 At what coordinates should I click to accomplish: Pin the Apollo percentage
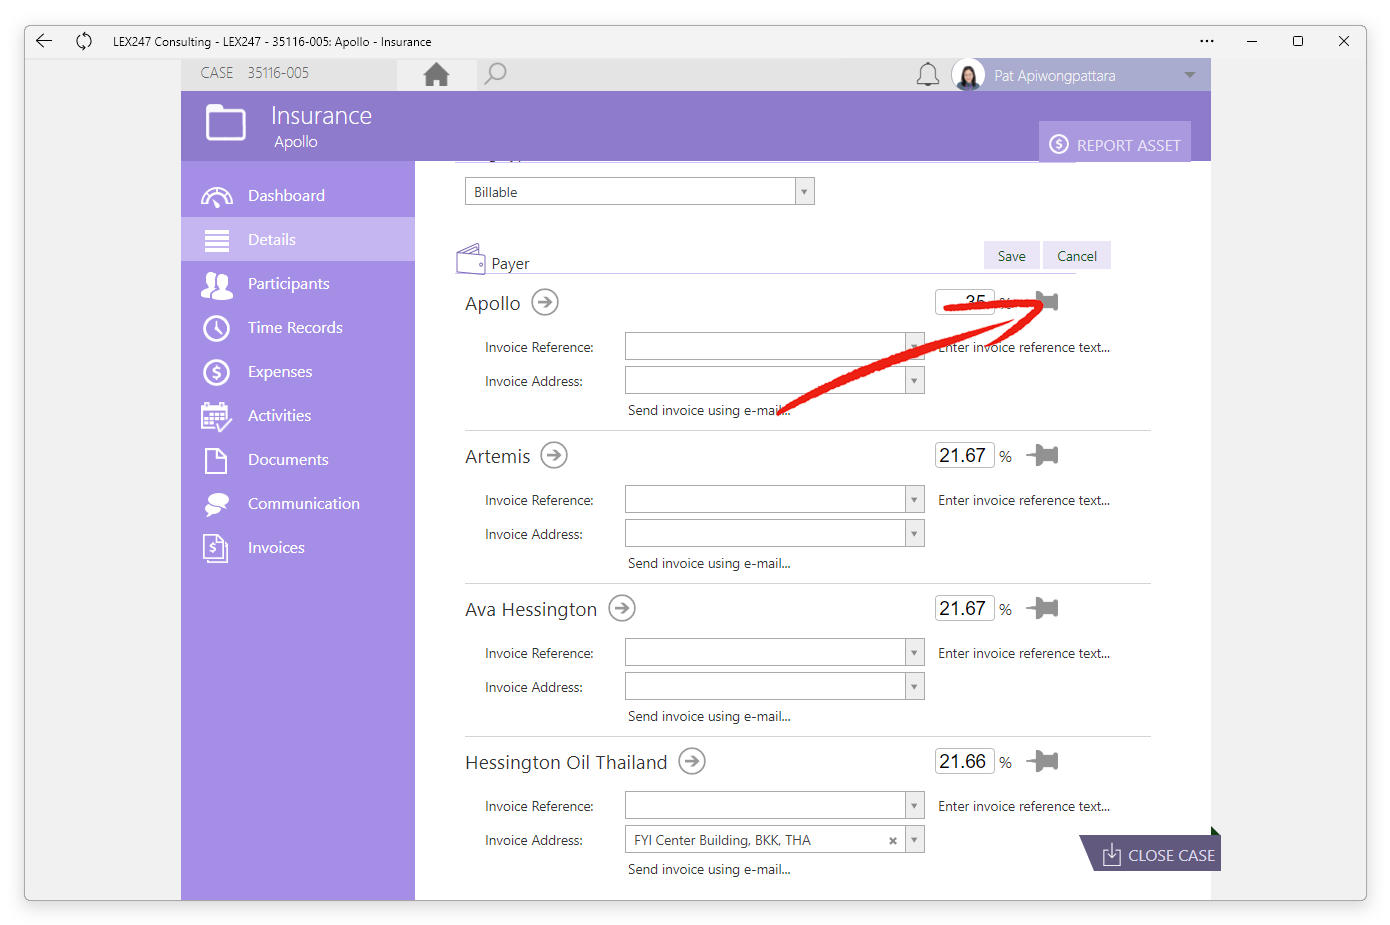(1044, 302)
